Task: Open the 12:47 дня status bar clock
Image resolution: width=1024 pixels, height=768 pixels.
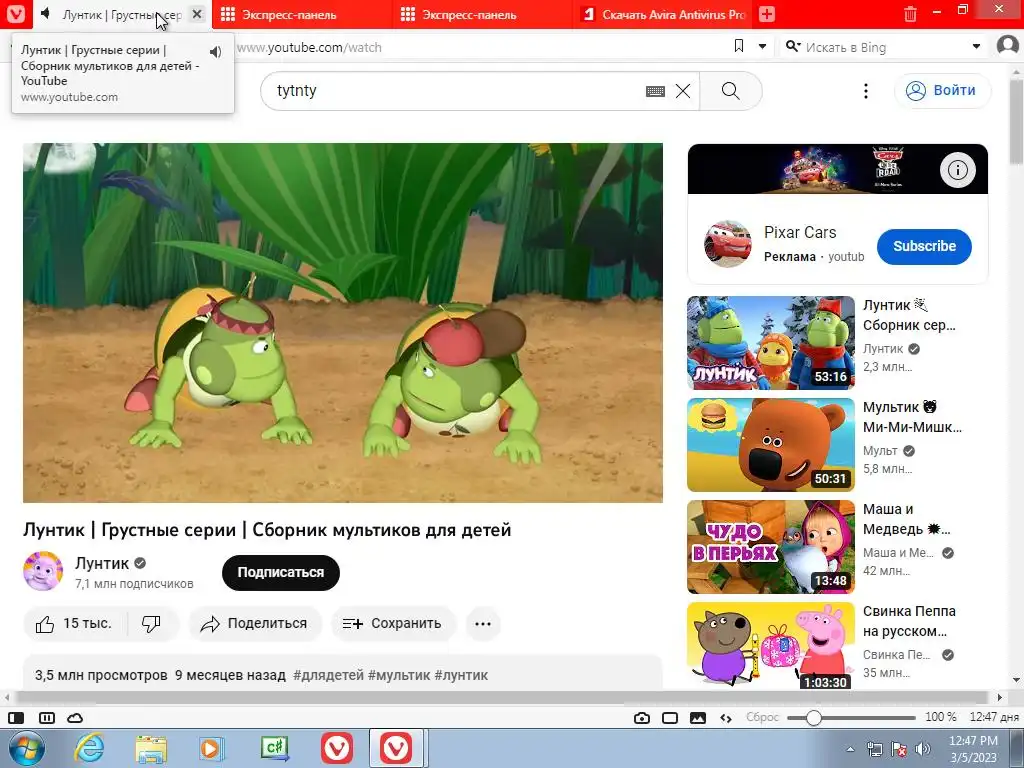Action: tap(993, 717)
